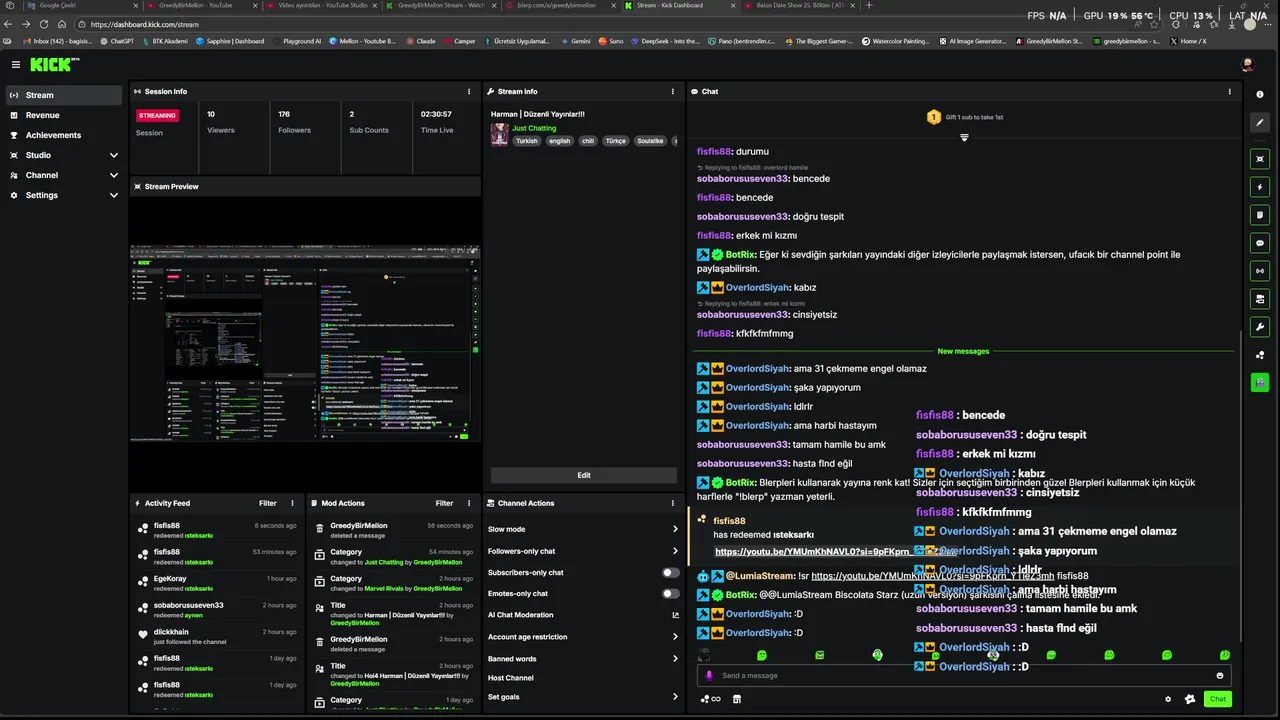The width and height of the screenshot is (1280, 720).
Task: Open the Stream info panel options menu
Action: tap(673, 91)
